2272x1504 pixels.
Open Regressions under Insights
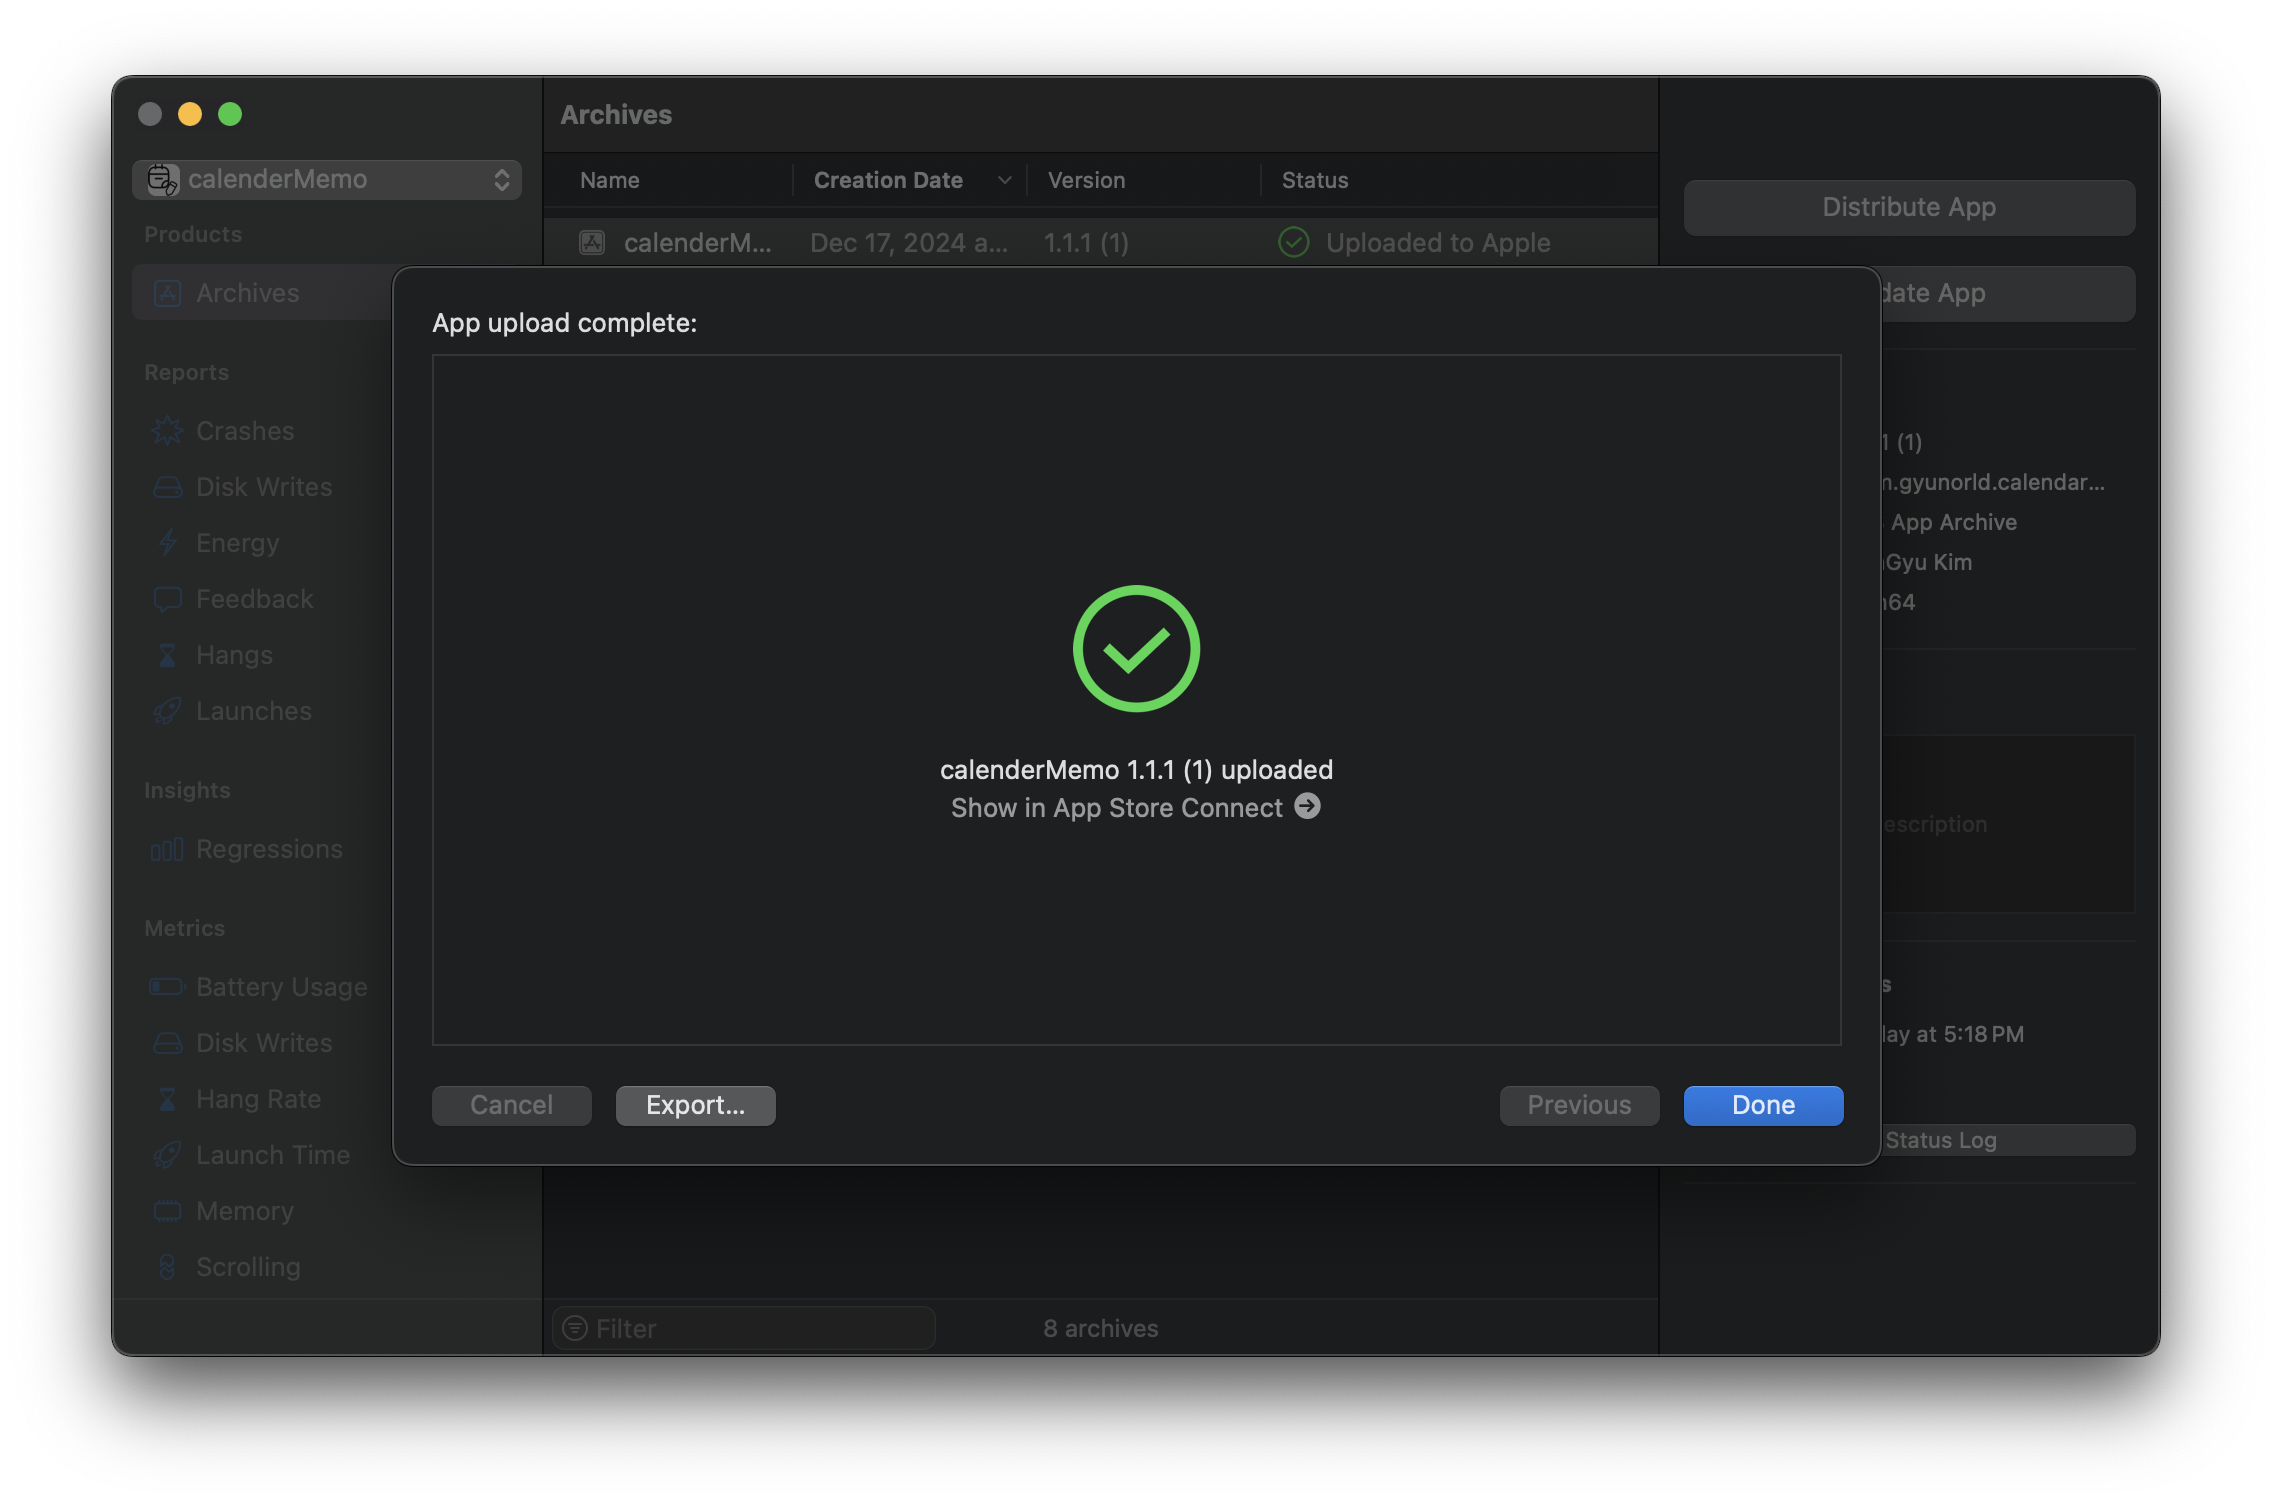point(269,849)
